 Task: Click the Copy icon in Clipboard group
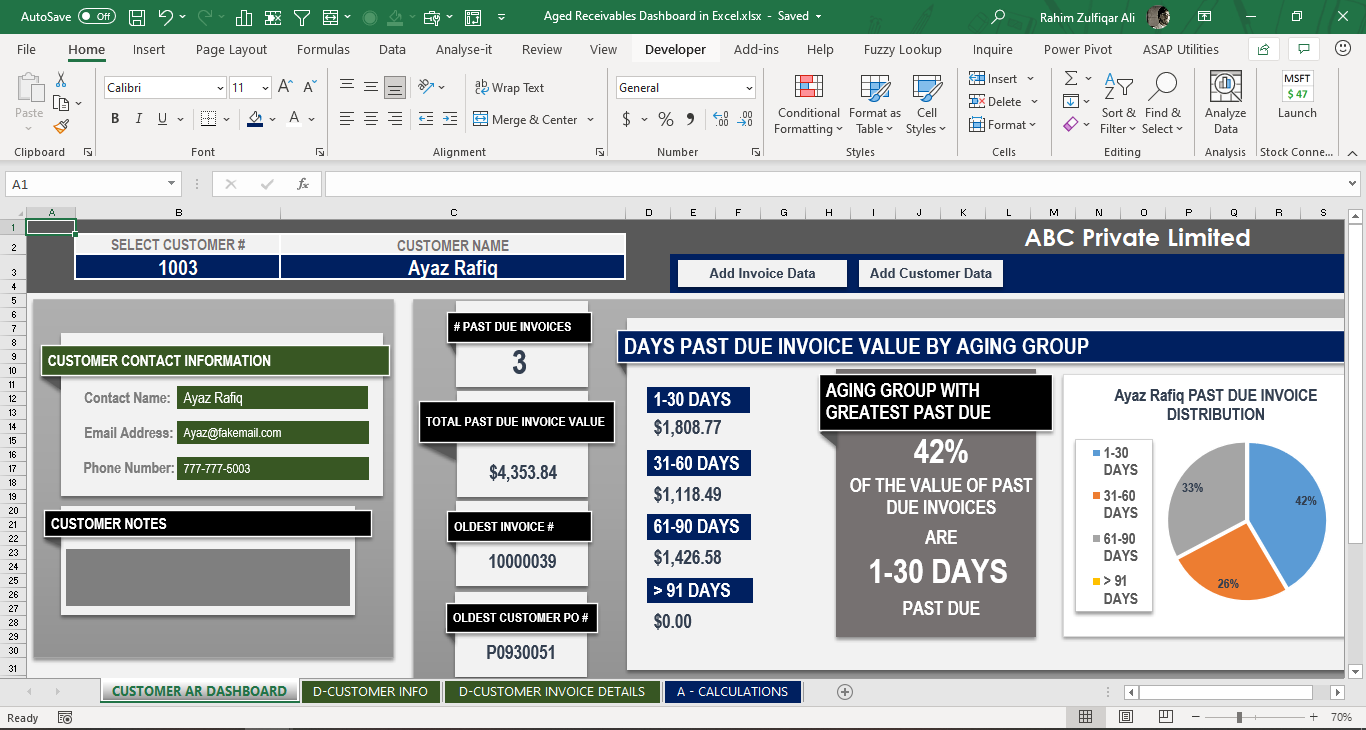pos(61,103)
